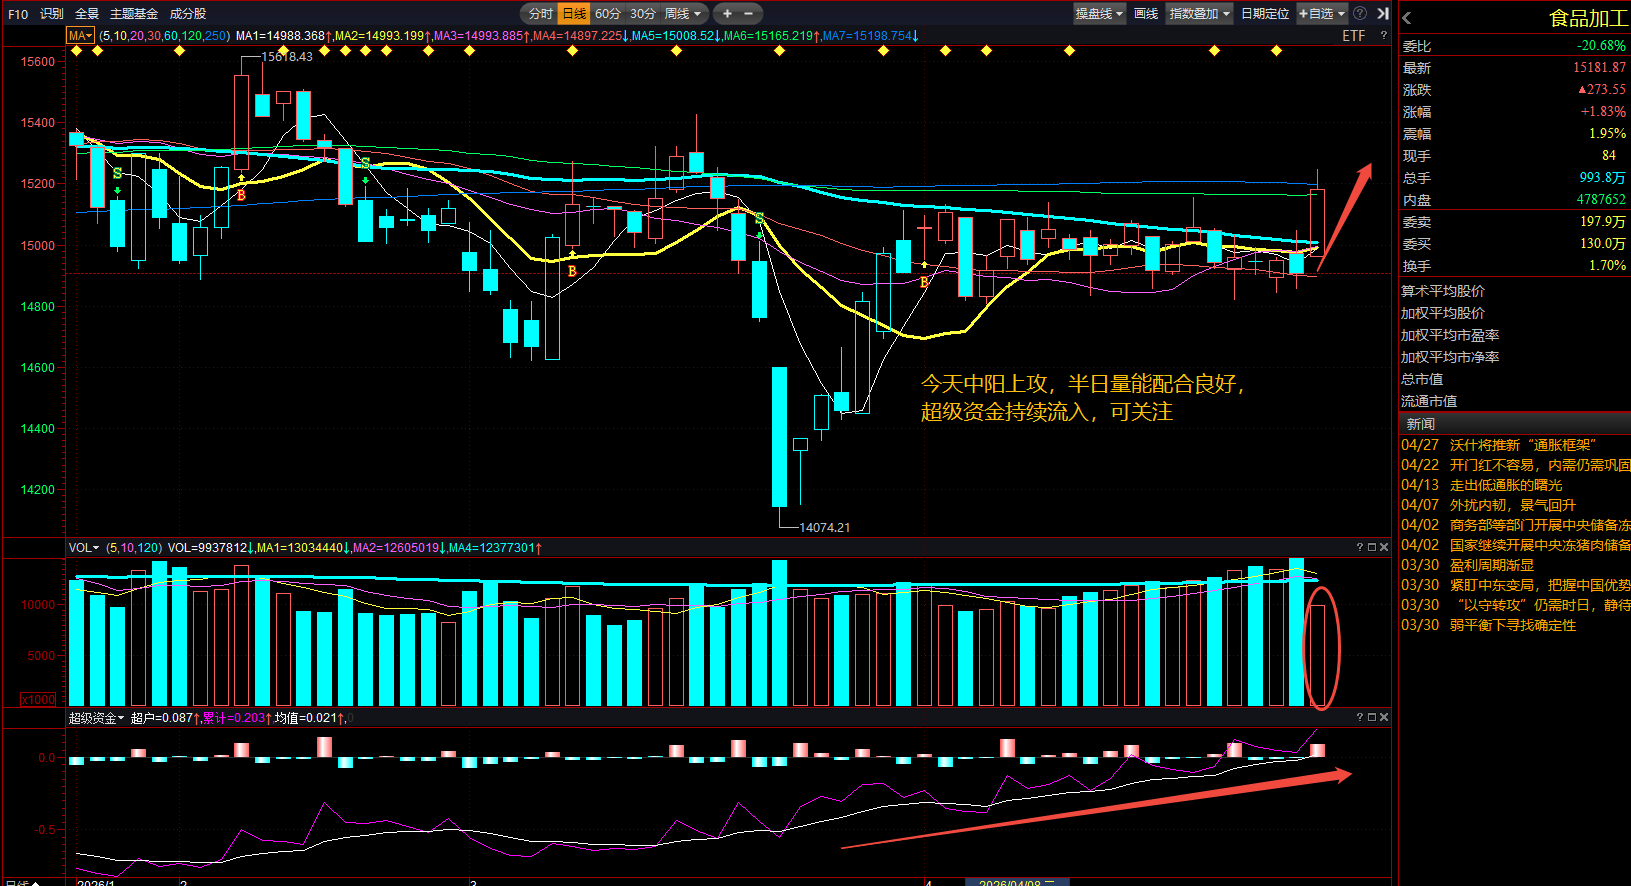
Task: Select the 60分 period
Action: tap(607, 14)
